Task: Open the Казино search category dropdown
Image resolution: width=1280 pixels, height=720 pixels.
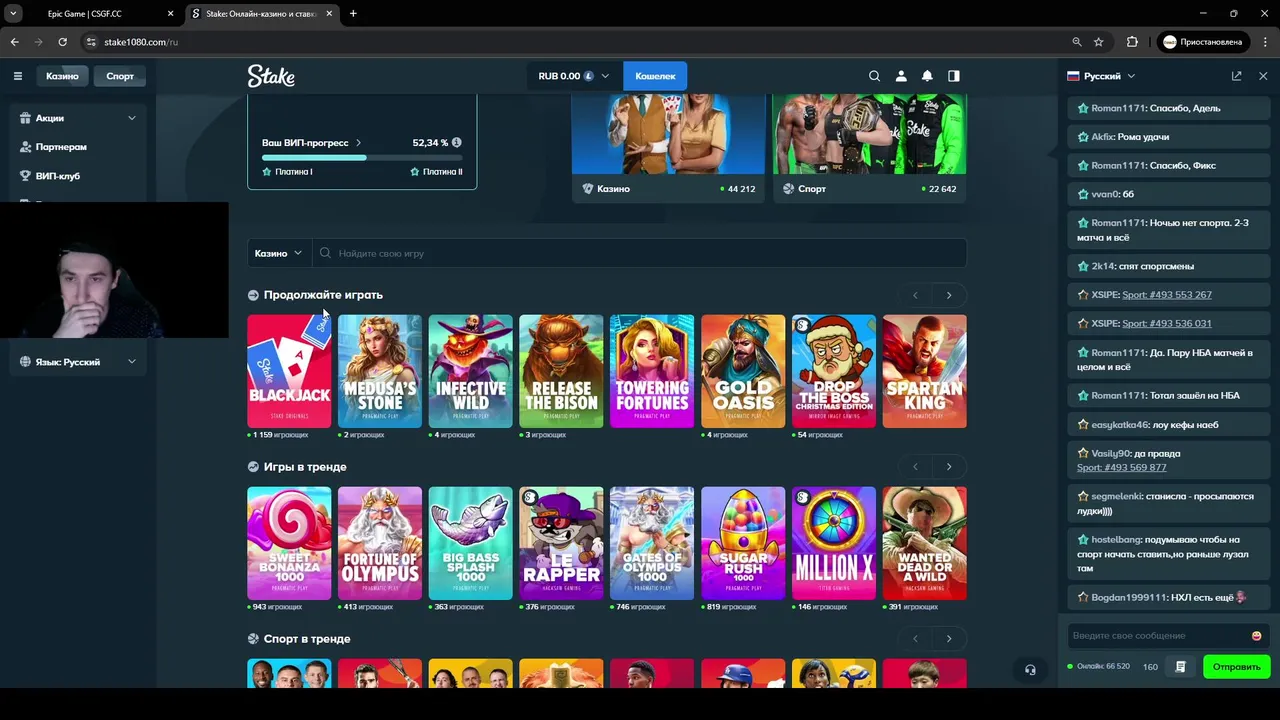Action: coord(279,254)
